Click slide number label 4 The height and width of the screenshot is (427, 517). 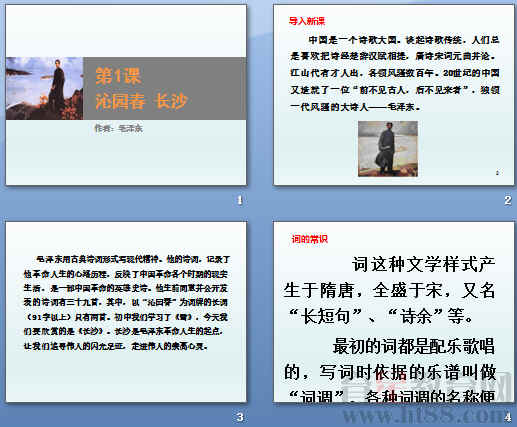[x=507, y=417]
